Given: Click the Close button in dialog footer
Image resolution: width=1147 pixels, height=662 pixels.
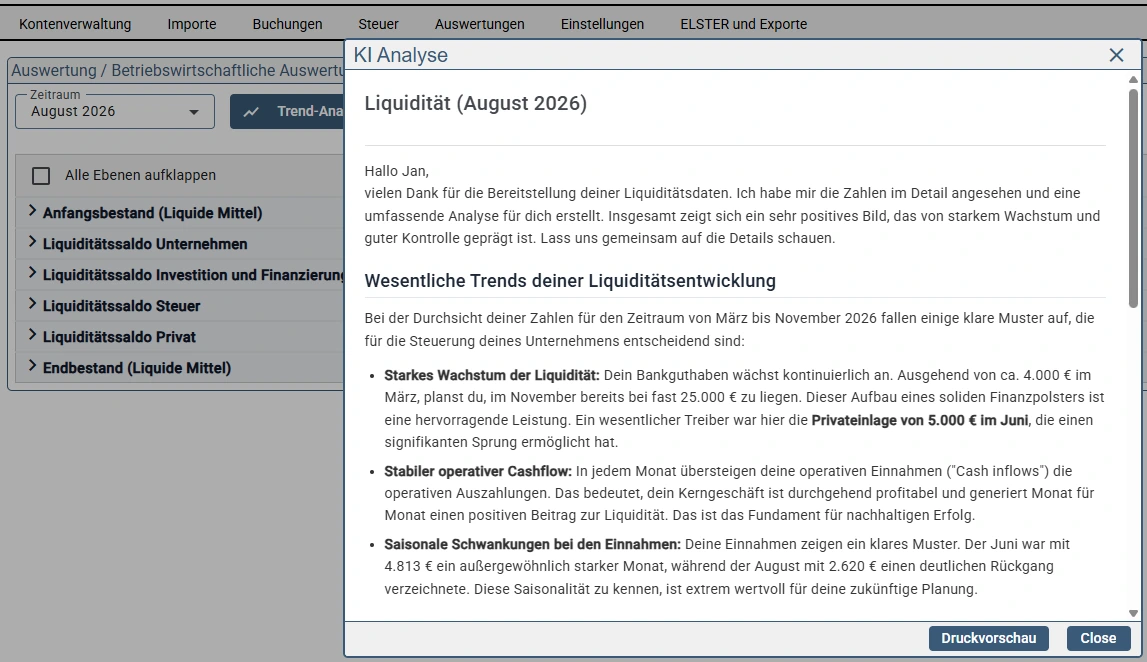Looking at the screenshot, I should click(1098, 638).
